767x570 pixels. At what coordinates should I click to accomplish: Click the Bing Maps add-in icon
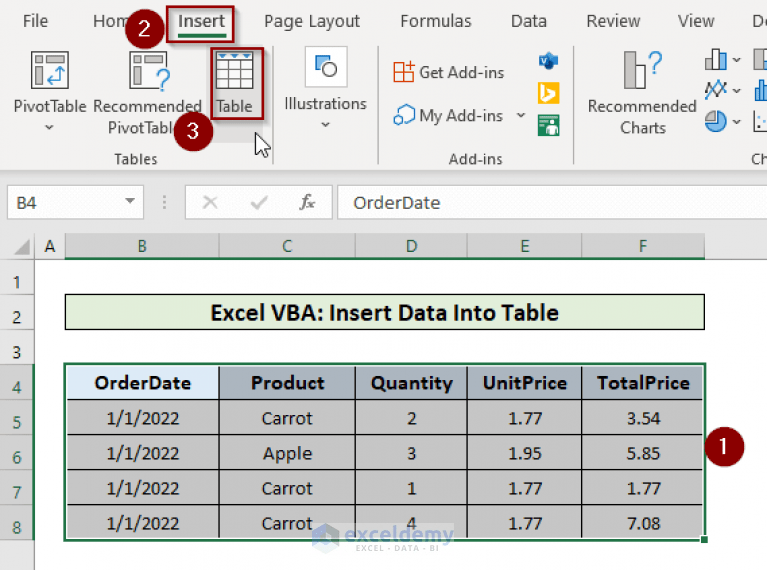click(x=548, y=93)
